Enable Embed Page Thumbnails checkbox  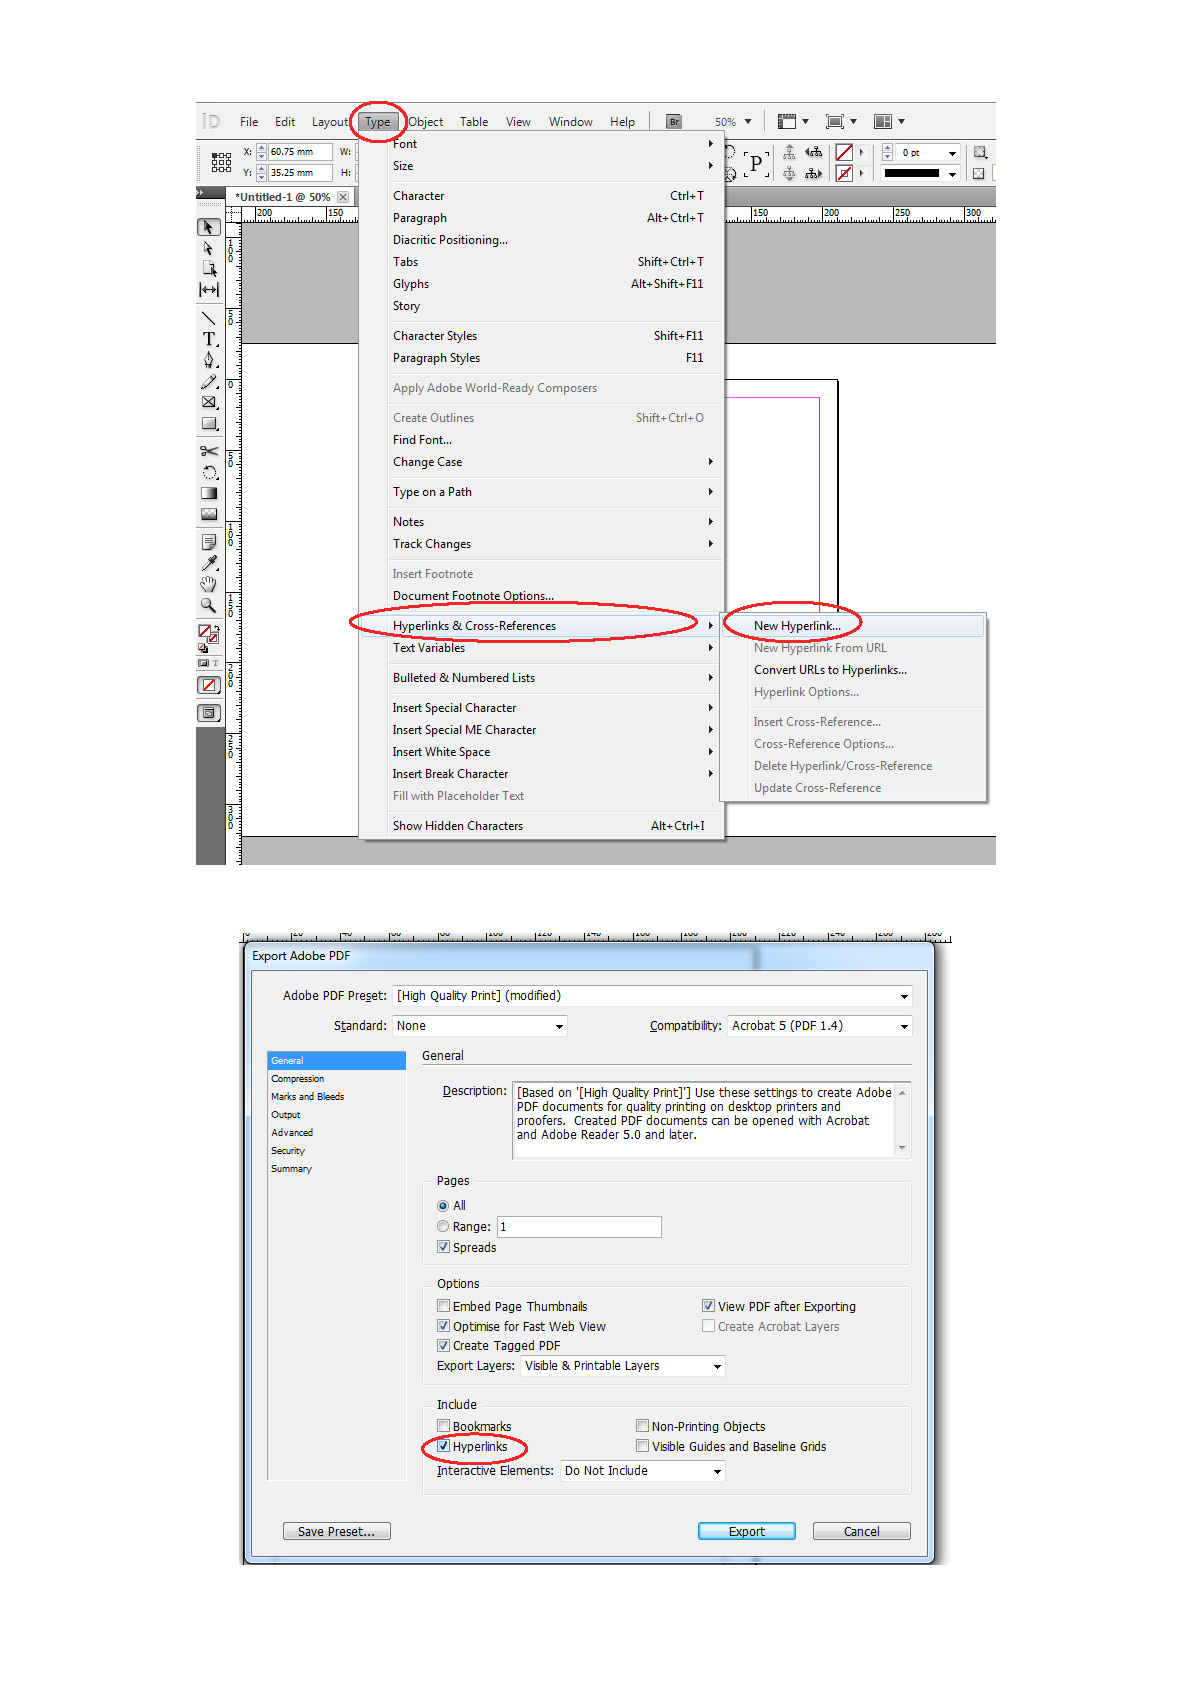click(x=443, y=1306)
